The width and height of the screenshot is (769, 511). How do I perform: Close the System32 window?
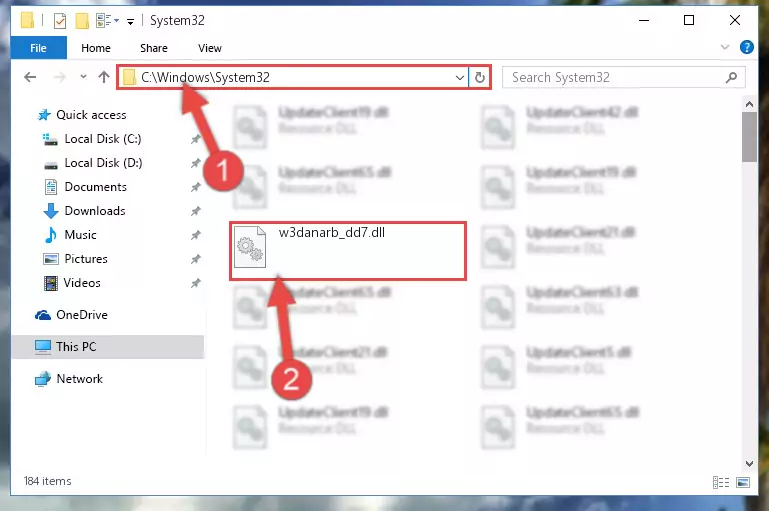[734, 21]
